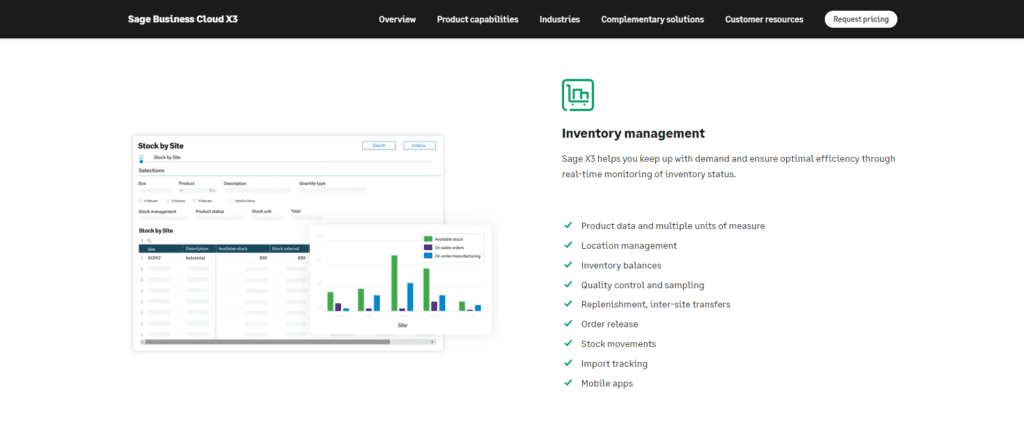This screenshot has height=434, width=1024.
Task: Open the Overview nav item
Action: click(397, 19)
